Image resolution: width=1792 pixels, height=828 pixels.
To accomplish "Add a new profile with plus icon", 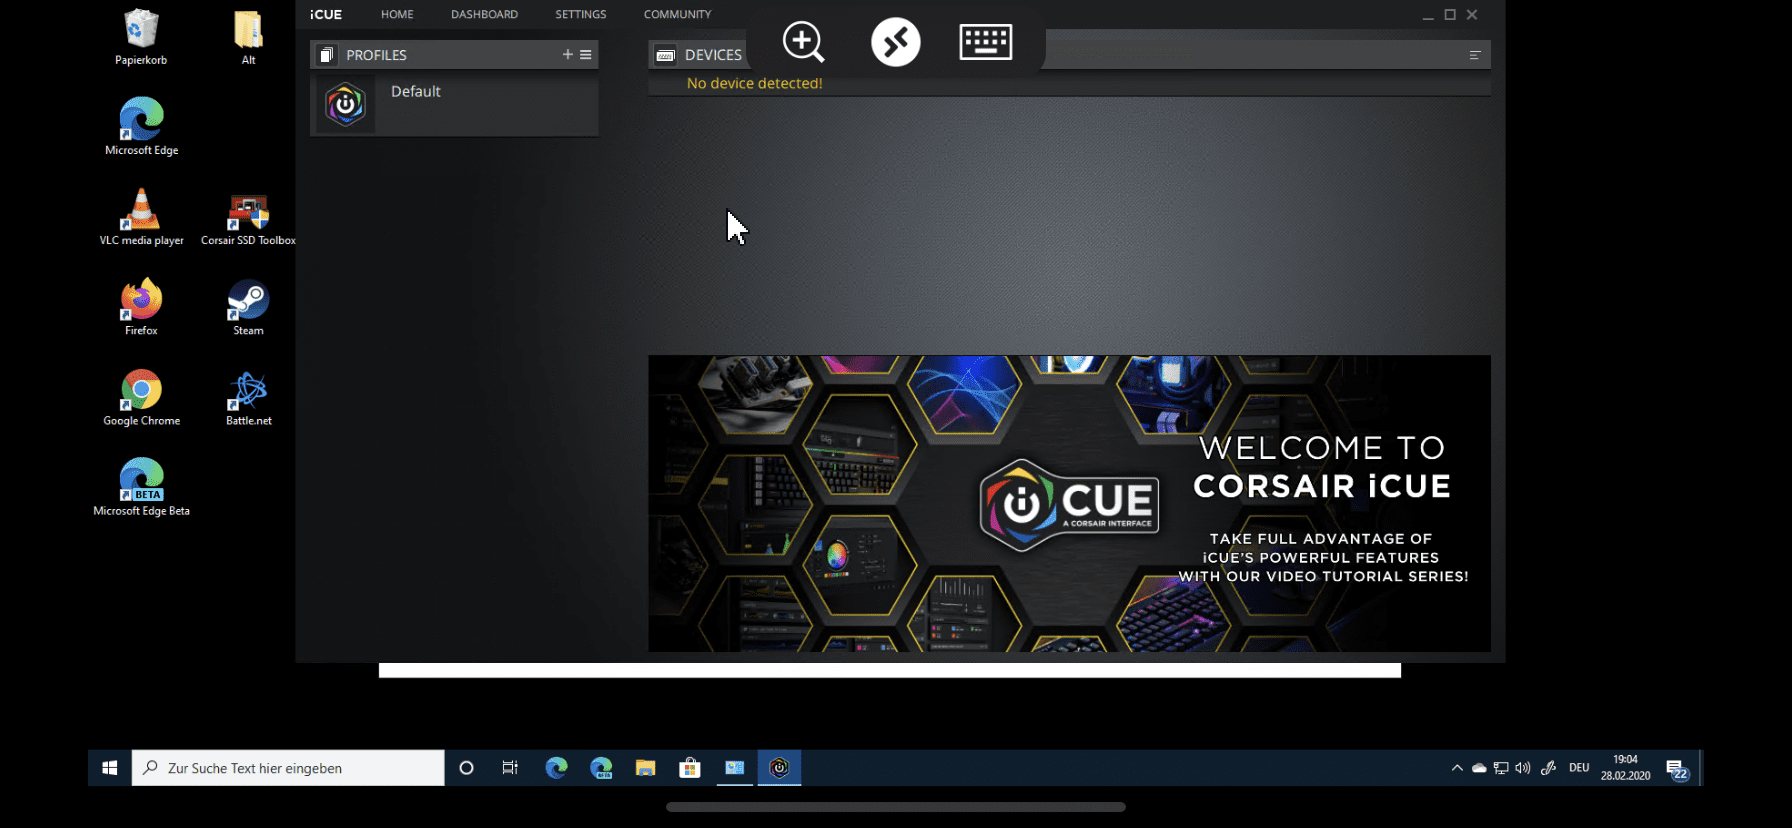I will coord(568,55).
